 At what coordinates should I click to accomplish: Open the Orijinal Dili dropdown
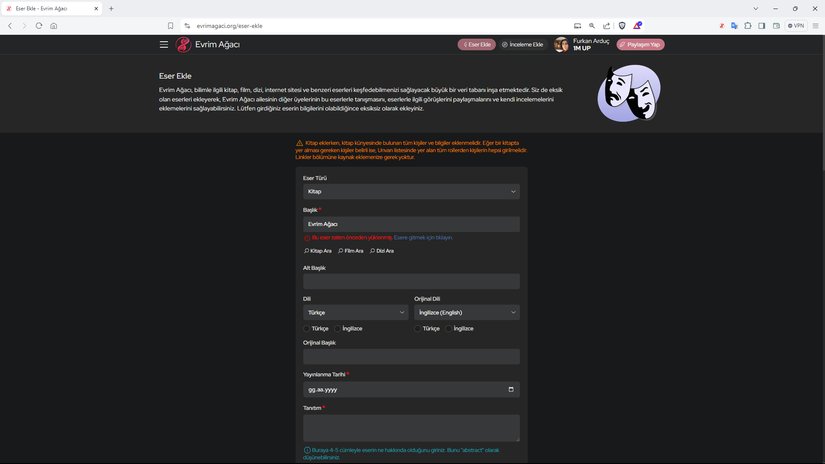(x=466, y=312)
